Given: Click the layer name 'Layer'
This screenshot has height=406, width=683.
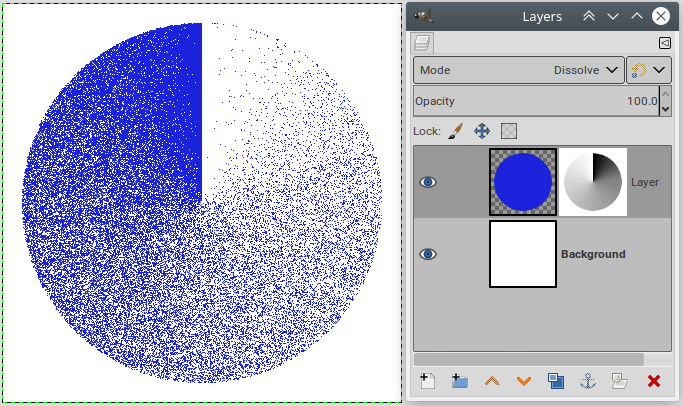Looking at the screenshot, I should (645, 182).
